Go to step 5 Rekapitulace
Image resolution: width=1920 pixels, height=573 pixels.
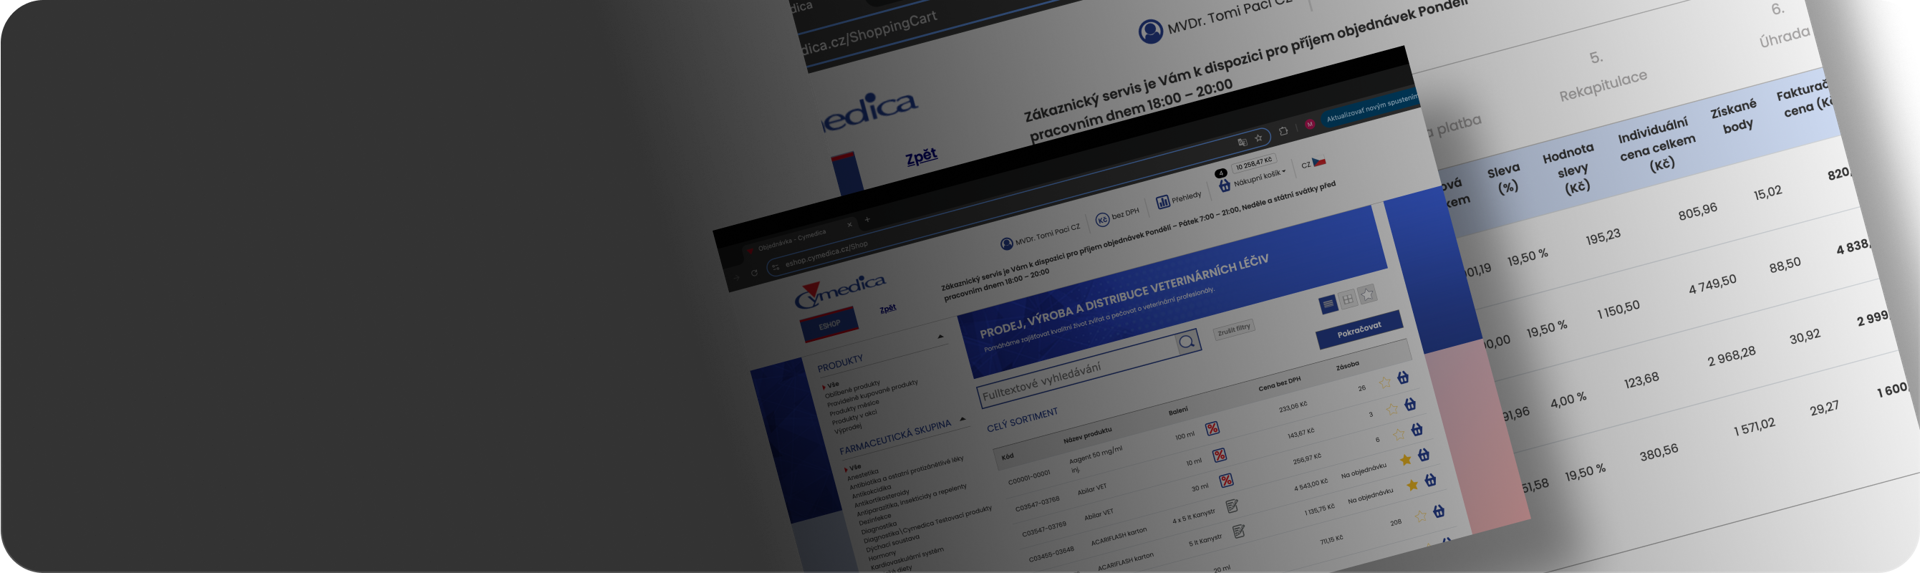(x=1601, y=76)
